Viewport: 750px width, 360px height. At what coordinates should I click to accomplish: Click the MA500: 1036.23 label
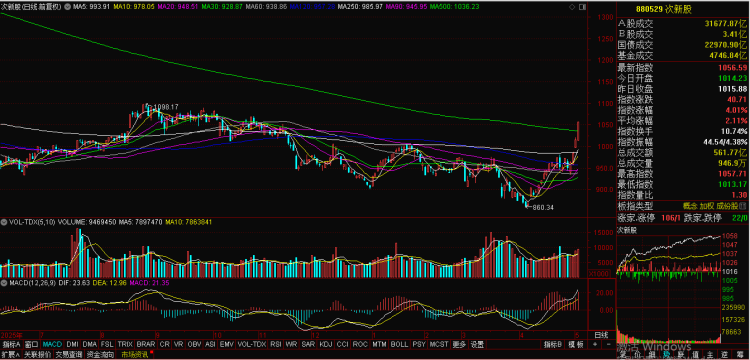click(x=454, y=7)
